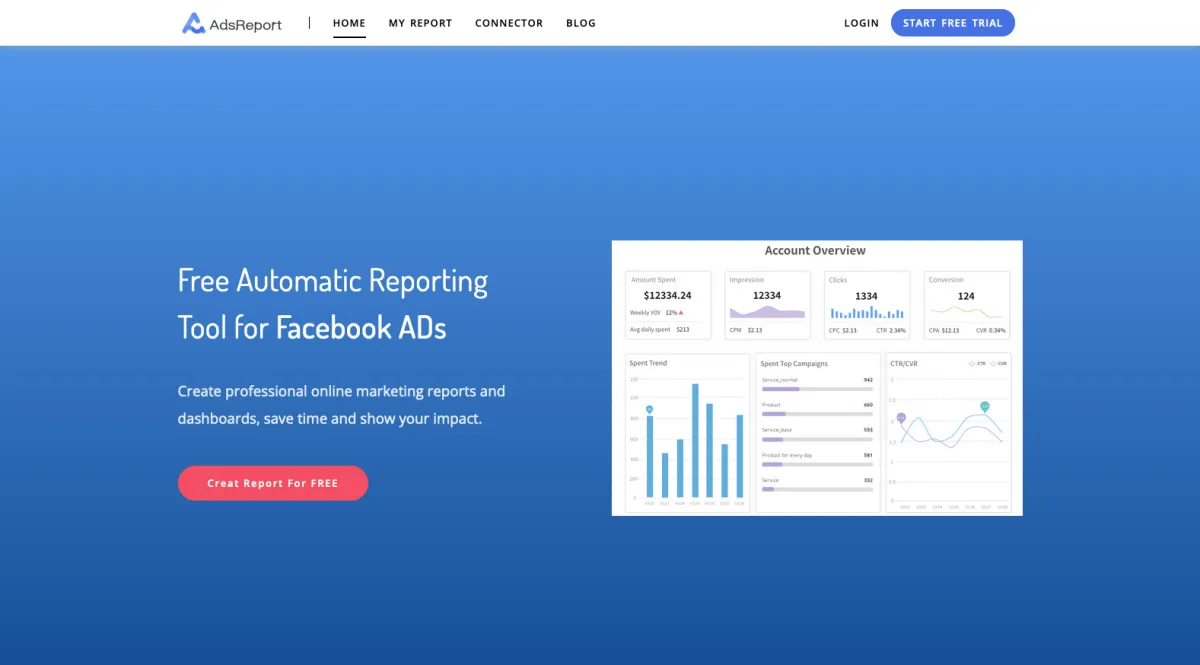Click Creat Report For FREE button
Screen dimensions: 1200x665
point(273,483)
